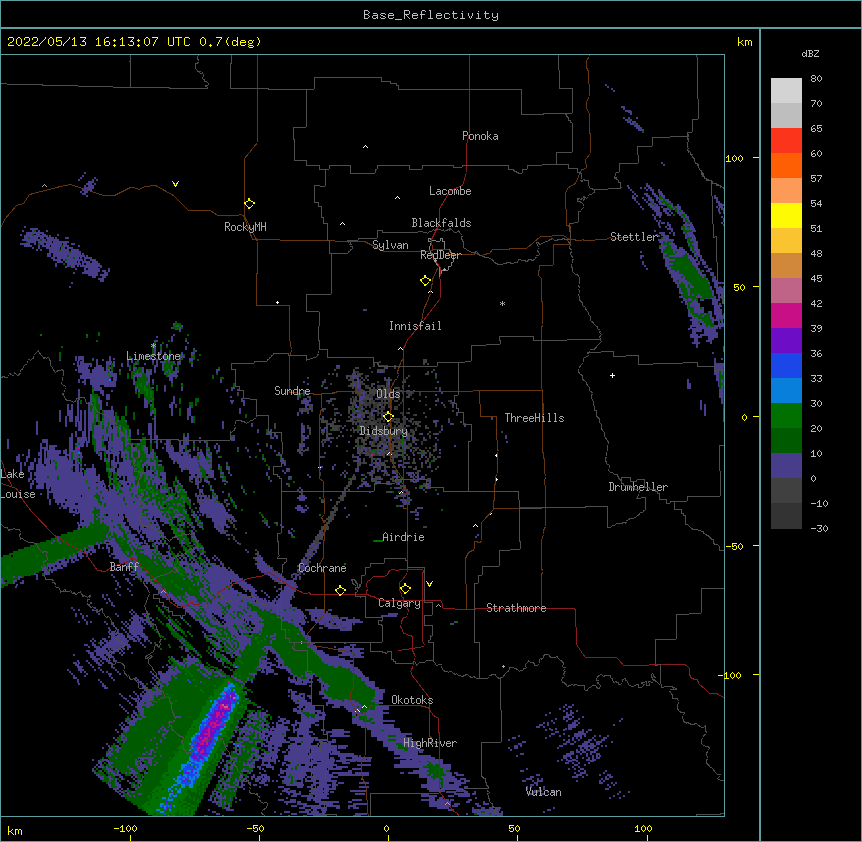Click the magenta 42 dBZ color swatch

click(786, 315)
